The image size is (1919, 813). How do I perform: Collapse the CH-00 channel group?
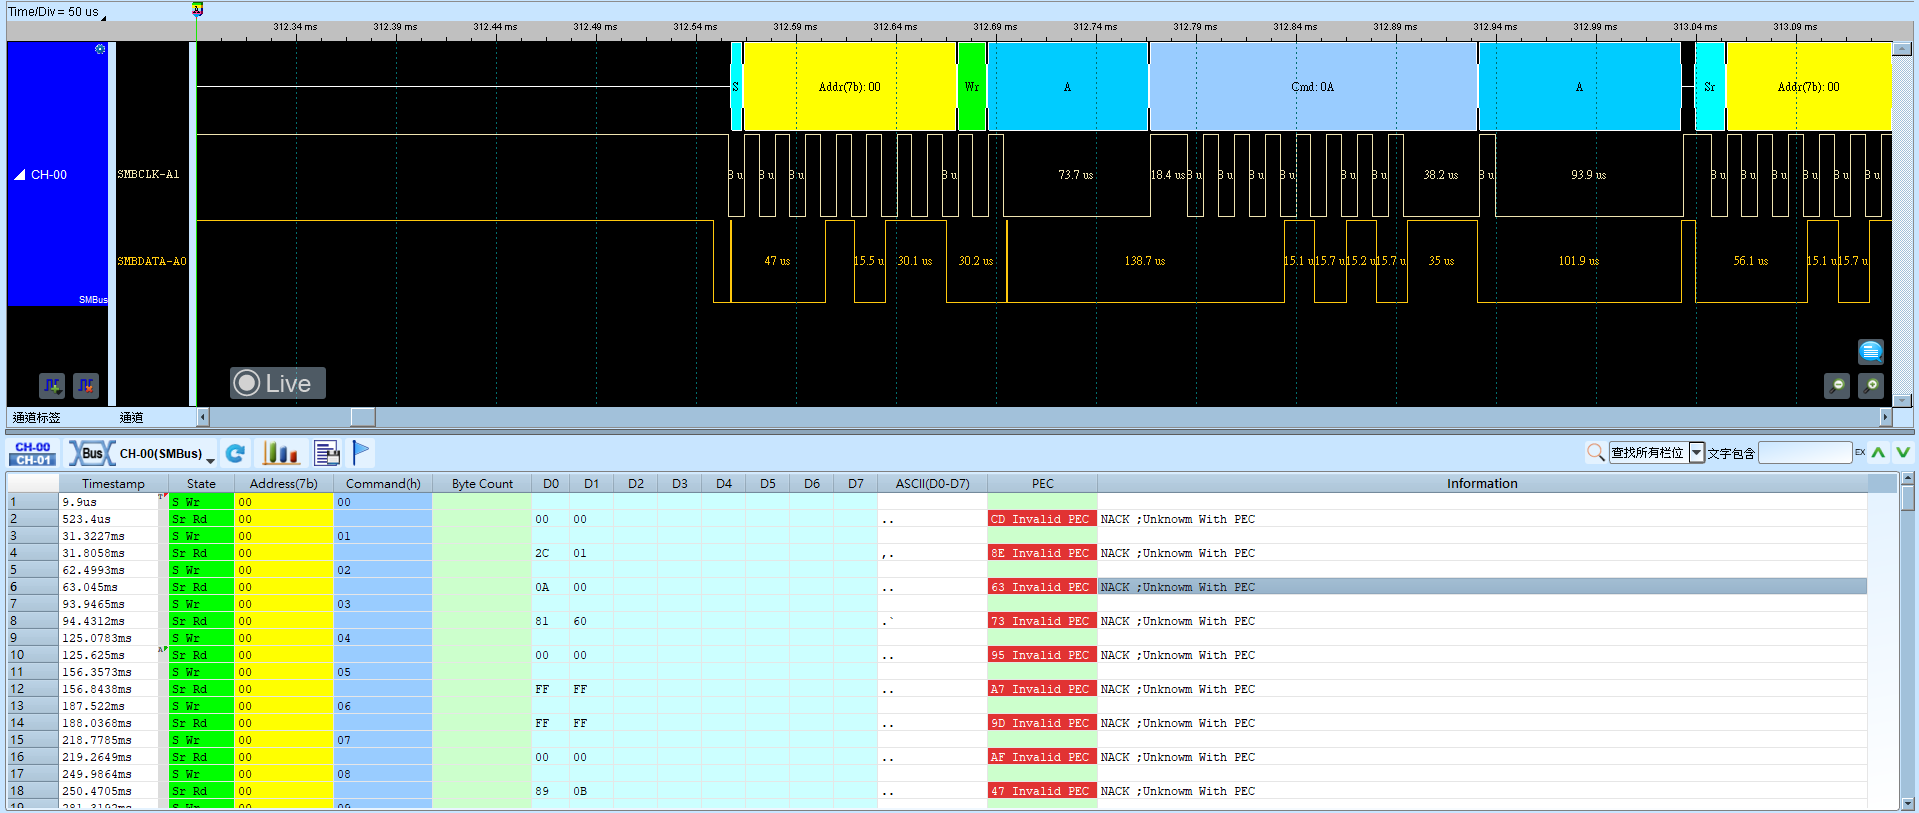point(20,175)
